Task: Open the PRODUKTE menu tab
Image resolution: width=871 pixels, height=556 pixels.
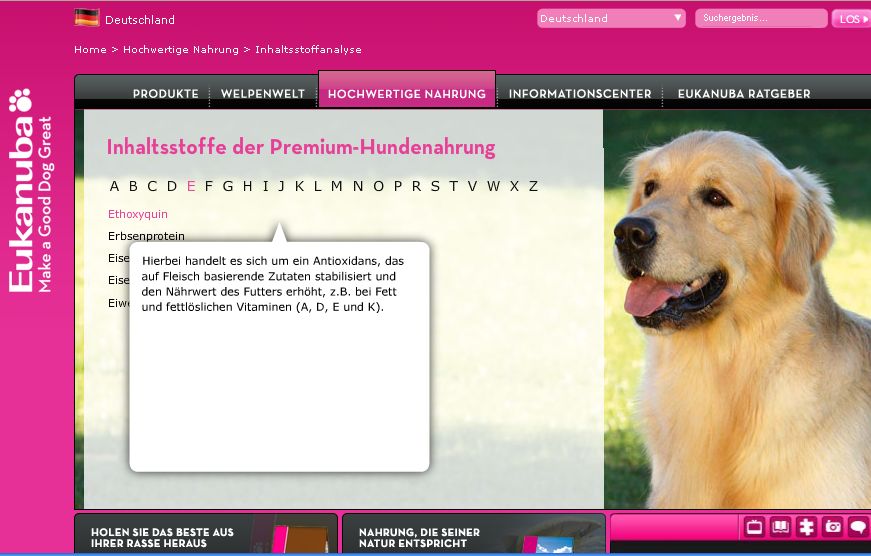Action: 166,94
